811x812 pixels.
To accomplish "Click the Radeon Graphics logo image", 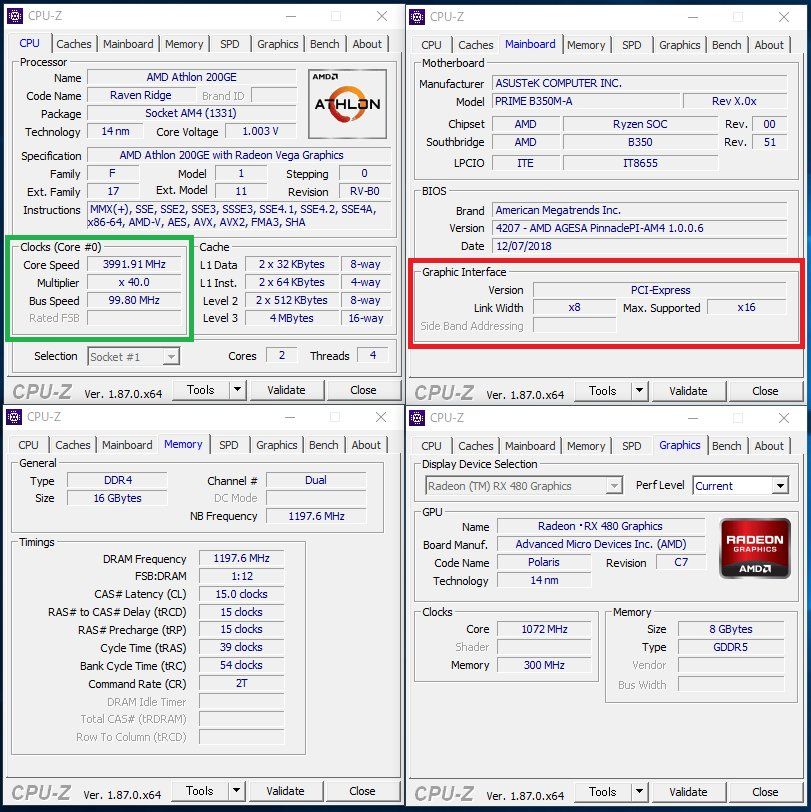I will [755, 548].
